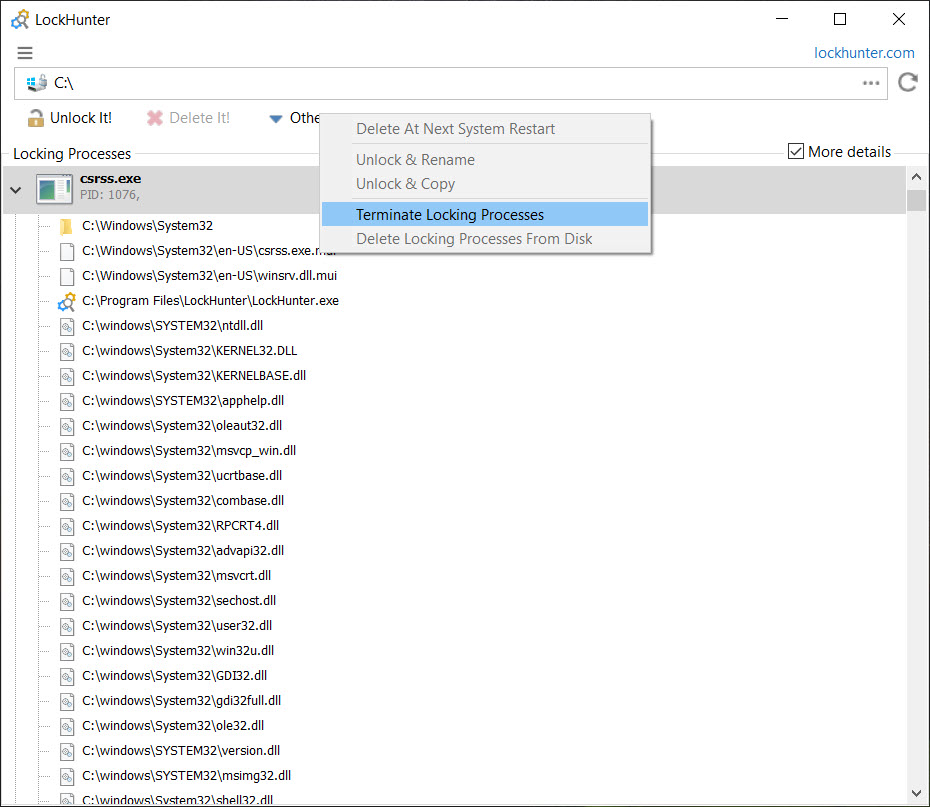
Task: Select C:\windows\SYSTEM32\version.dll row
Action: point(181,751)
